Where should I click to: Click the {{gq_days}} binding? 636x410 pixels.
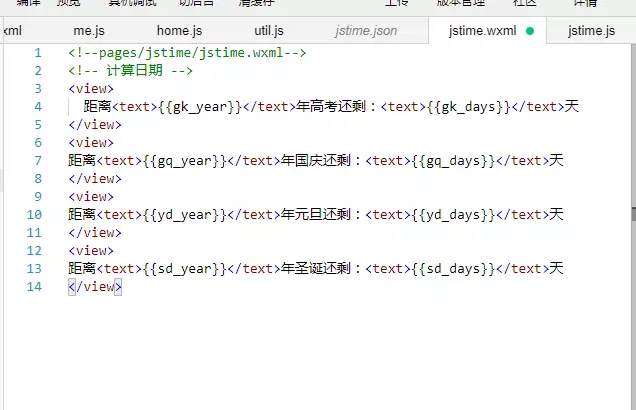453,161
